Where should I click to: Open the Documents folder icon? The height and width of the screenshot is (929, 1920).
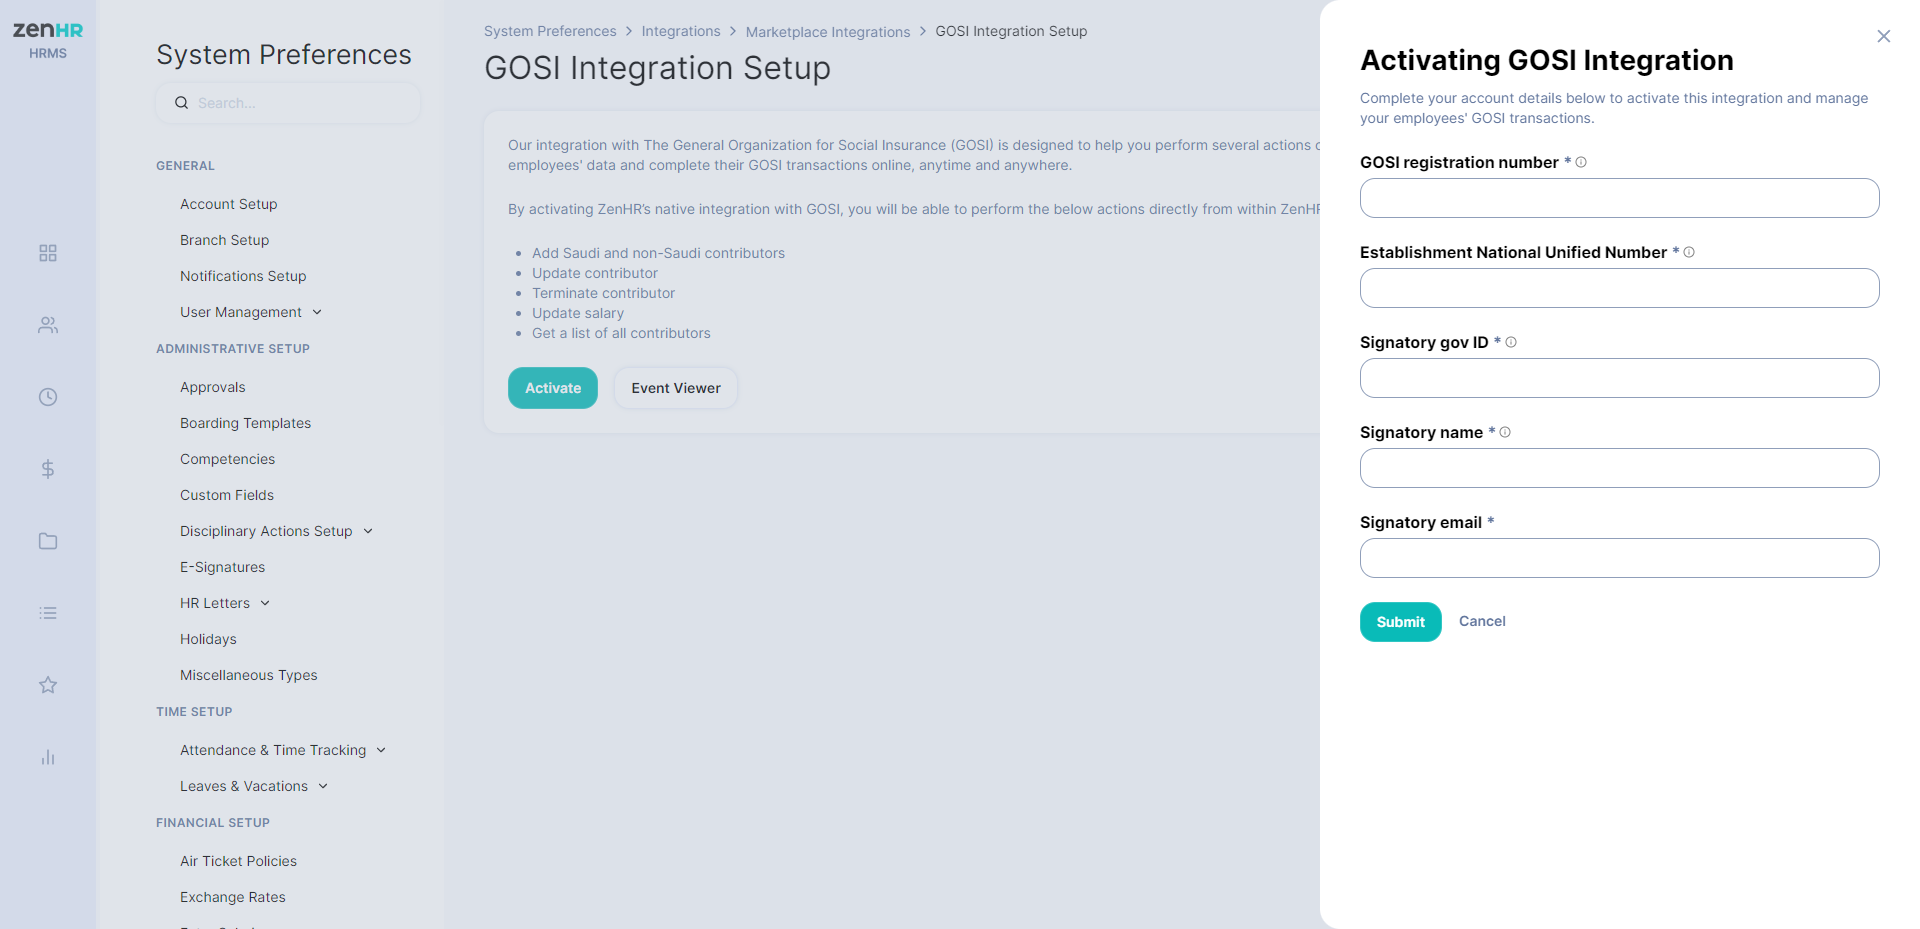(x=47, y=541)
